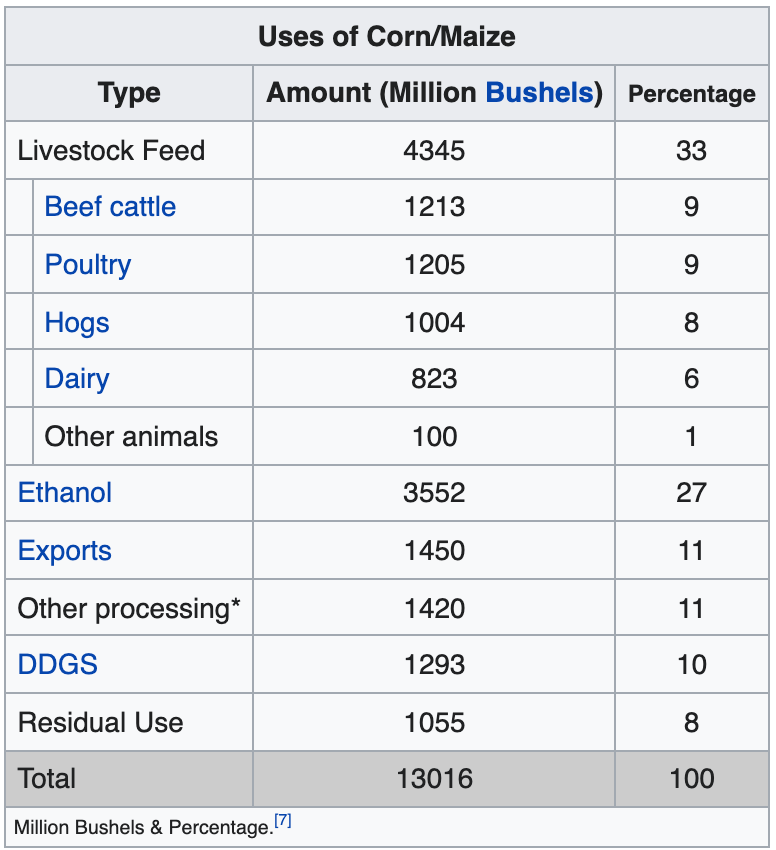Click the Ethanol link
Viewport: 776px width, 850px height.
[65, 493]
